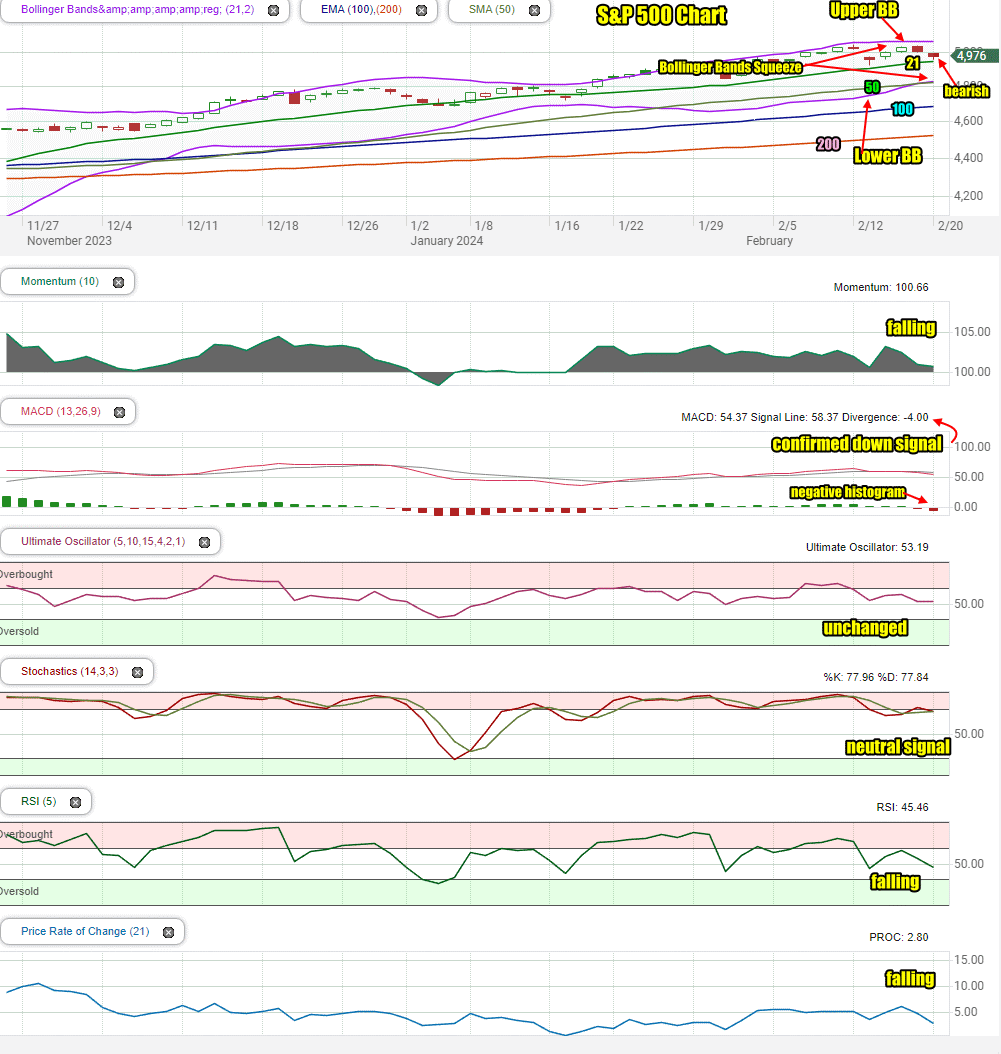Click the MACD (13,26,9) label

point(61,411)
